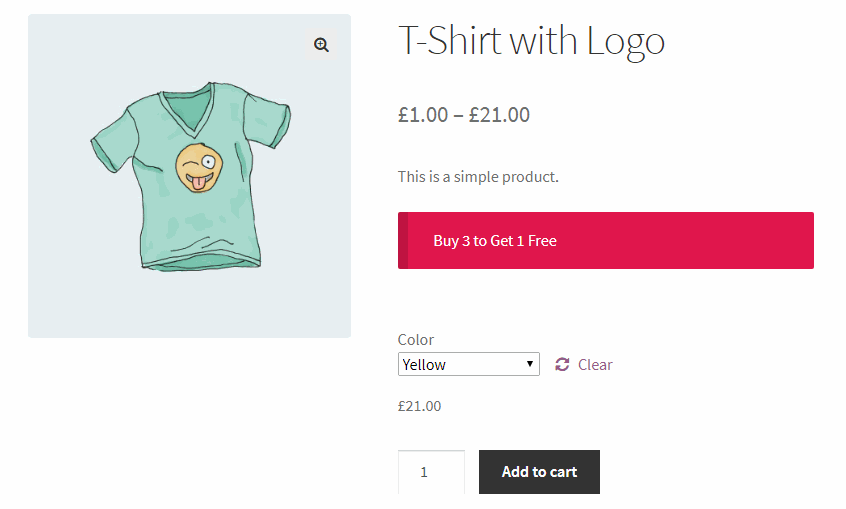Viewport: 846px width, 509px height.
Task: Click the 'This is a simple product.' description
Action: tap(478, 177)
